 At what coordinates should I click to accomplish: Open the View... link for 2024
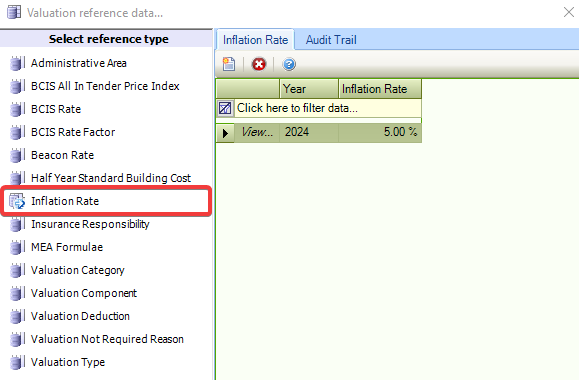[x=257, y=132]
